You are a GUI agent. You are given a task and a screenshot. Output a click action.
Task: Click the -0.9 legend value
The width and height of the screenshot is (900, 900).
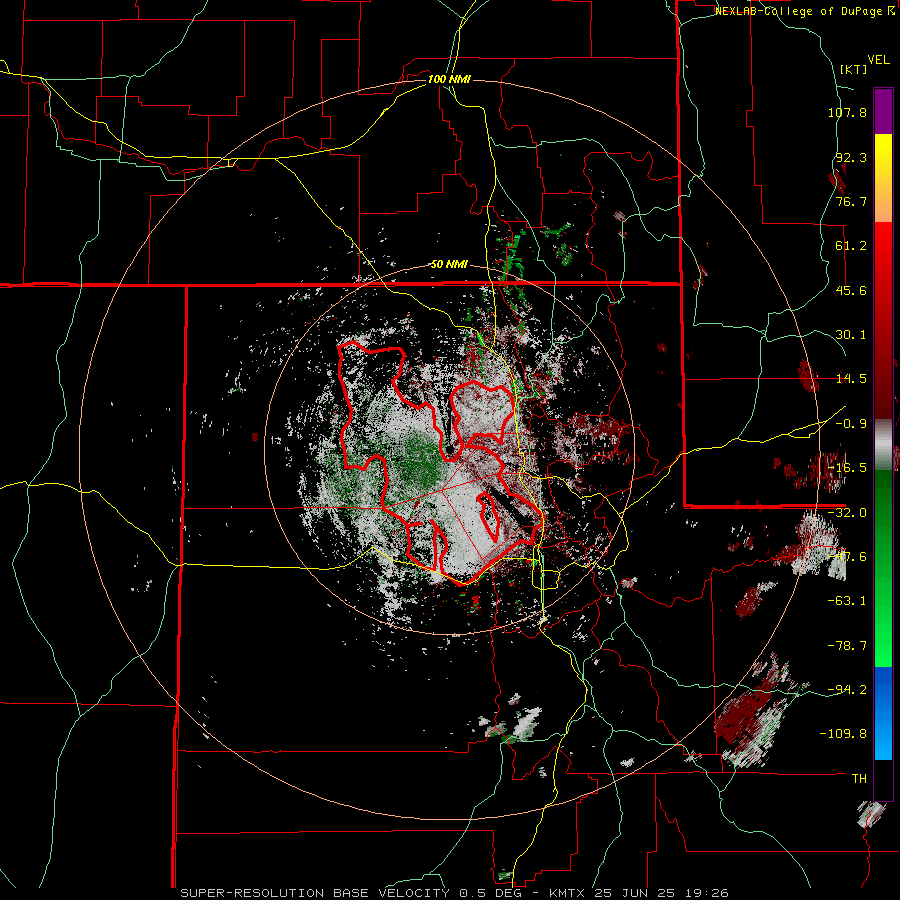click(x=851, y=424)
